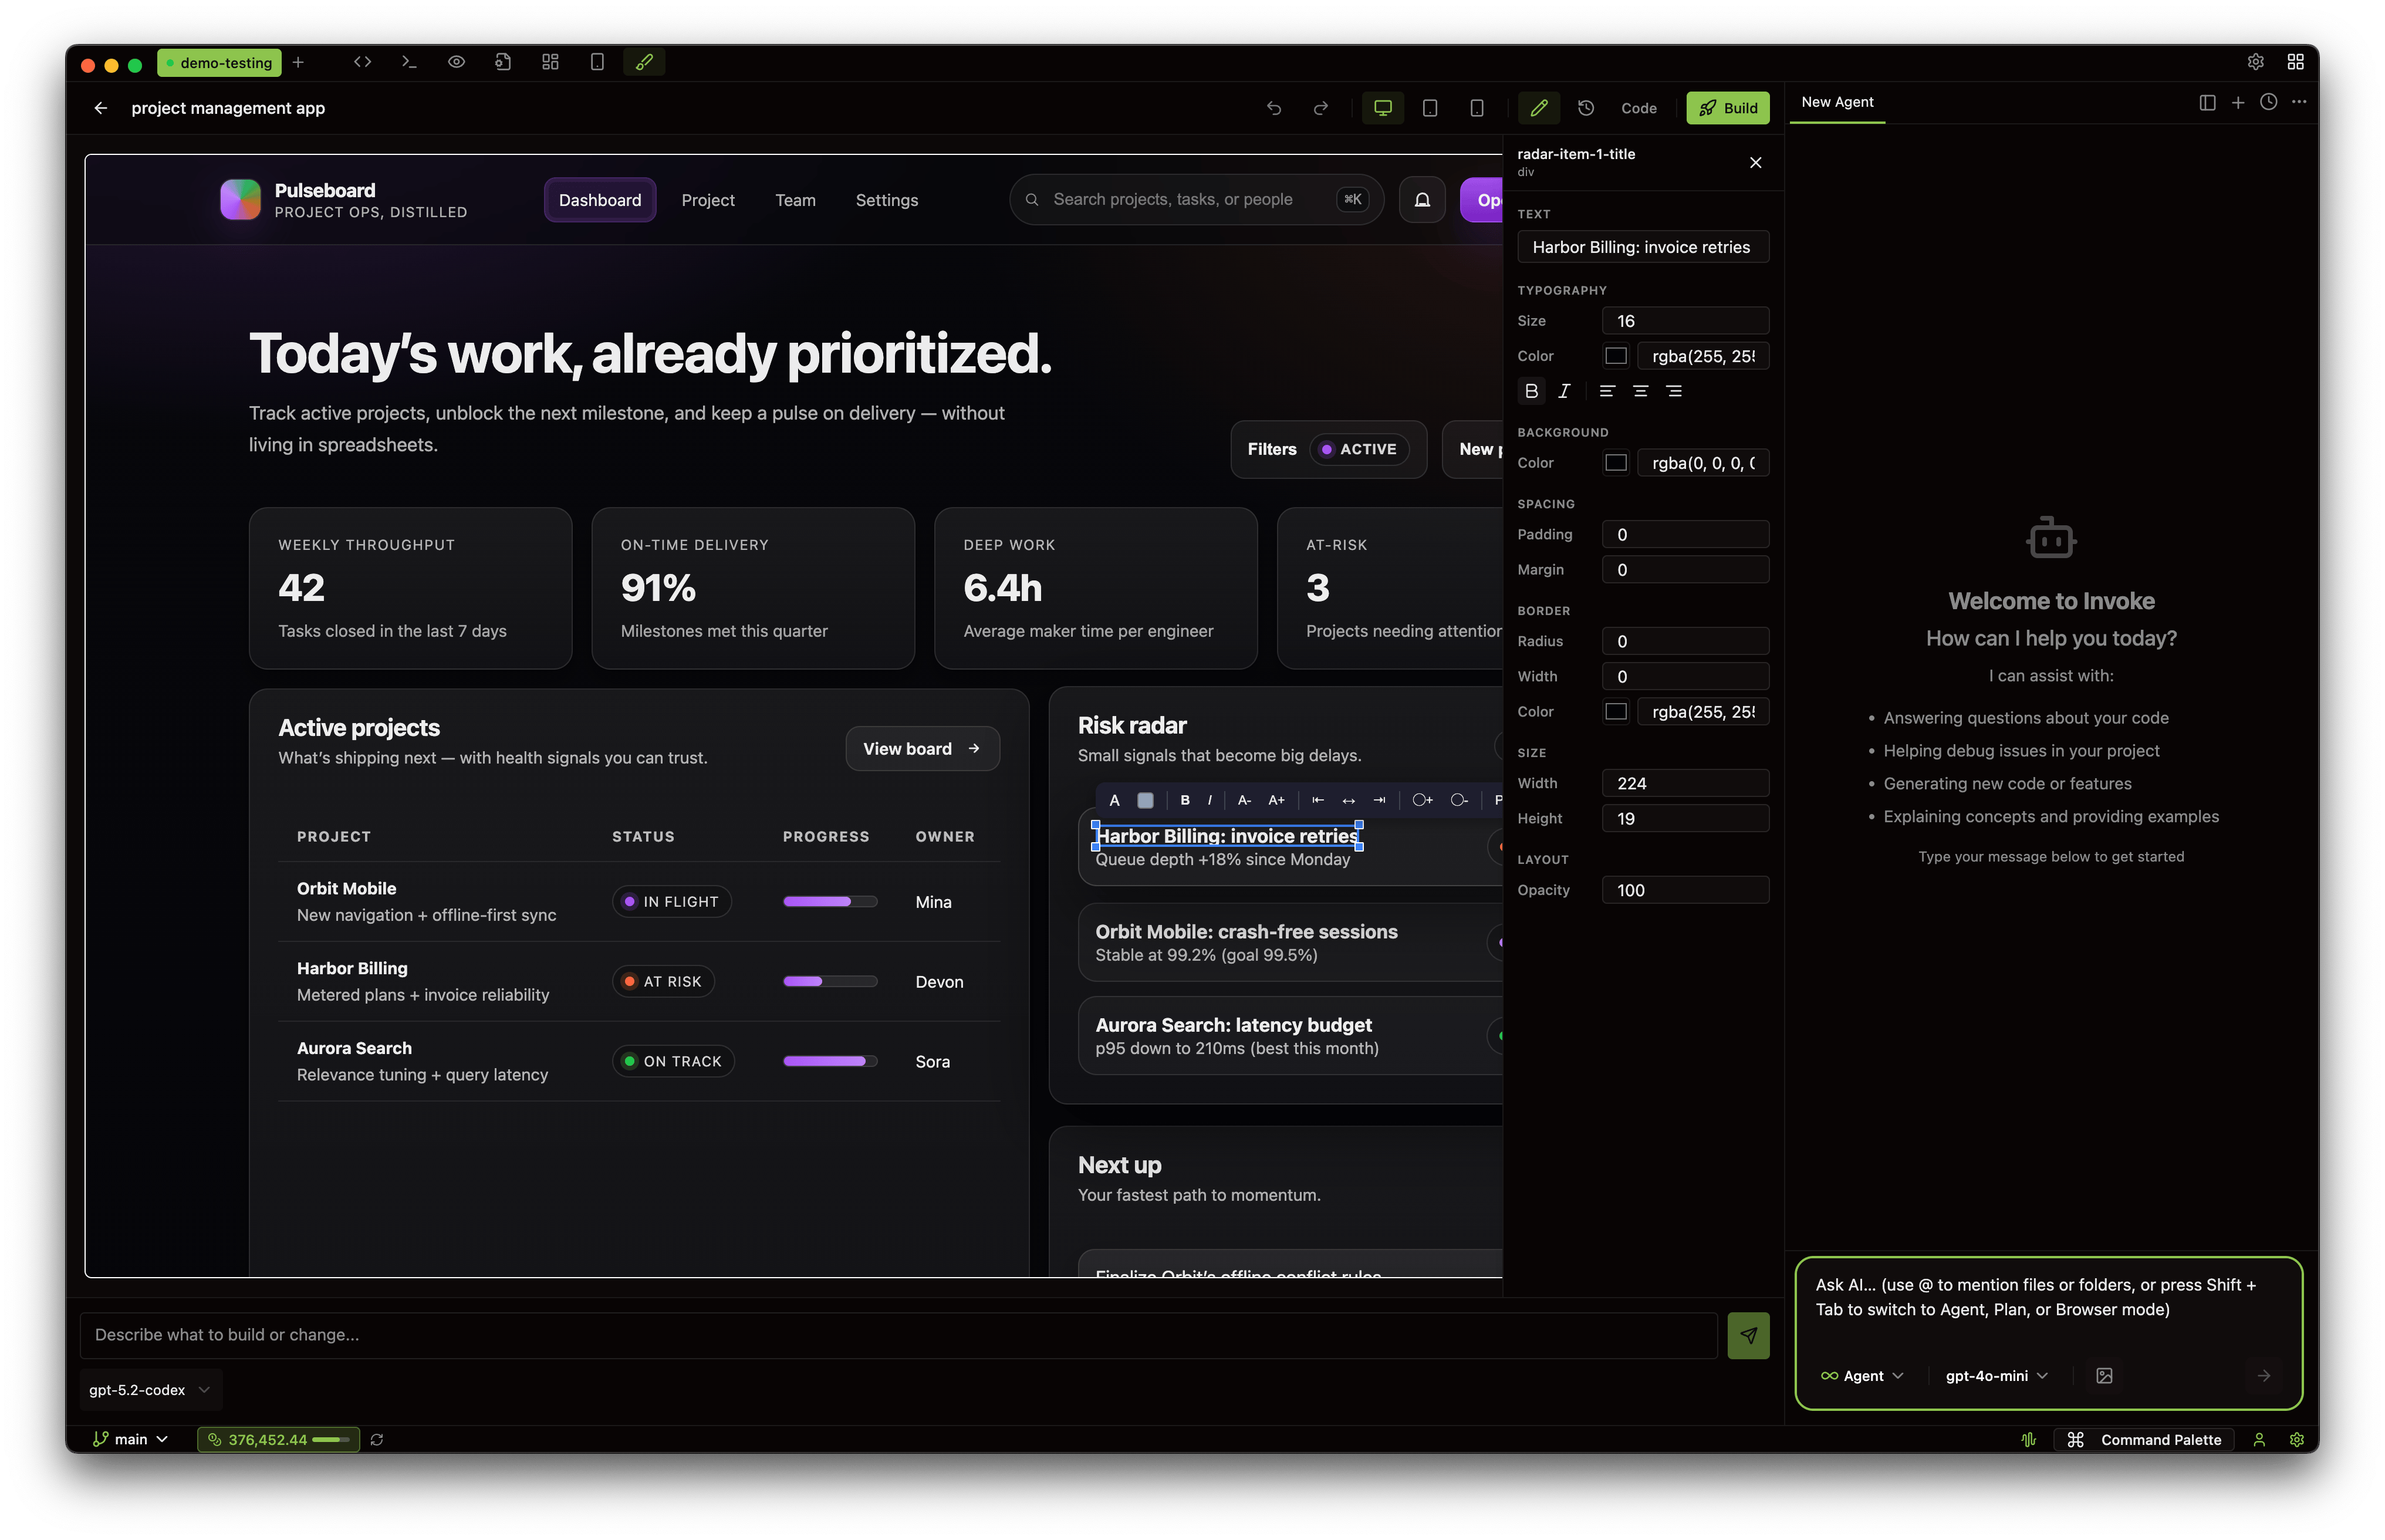Click the redo arrow icon
This screenshot has height=1540, width=2385.
click(x=1320, y=108)
